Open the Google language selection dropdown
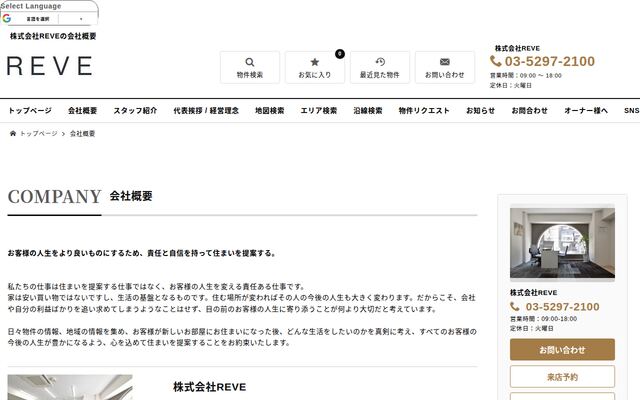This screenshot has width=640, height=400. pyautogui.click(x=49, y=19)
